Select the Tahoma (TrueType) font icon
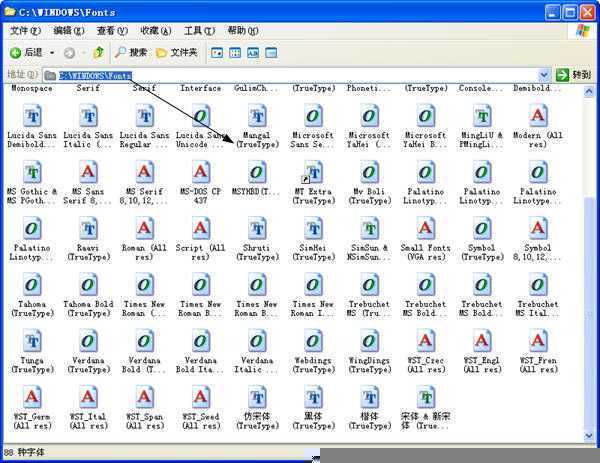Viewport: 600px width, 463px height. [x=33, y=285]
